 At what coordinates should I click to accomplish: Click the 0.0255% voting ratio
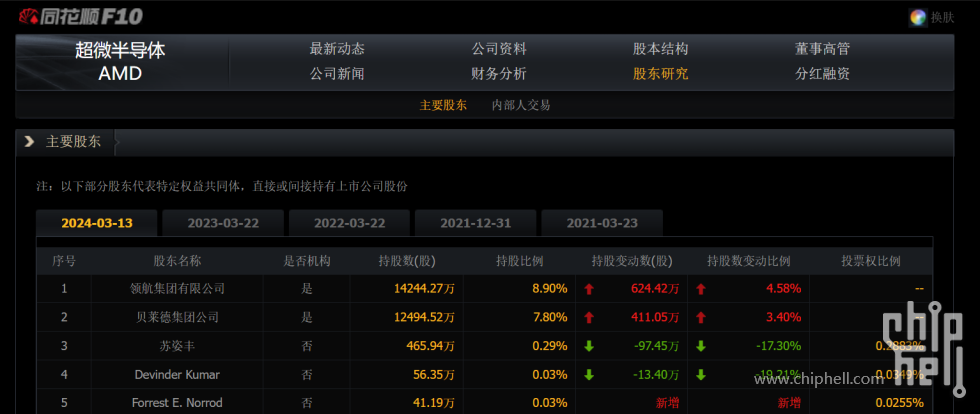899,403
